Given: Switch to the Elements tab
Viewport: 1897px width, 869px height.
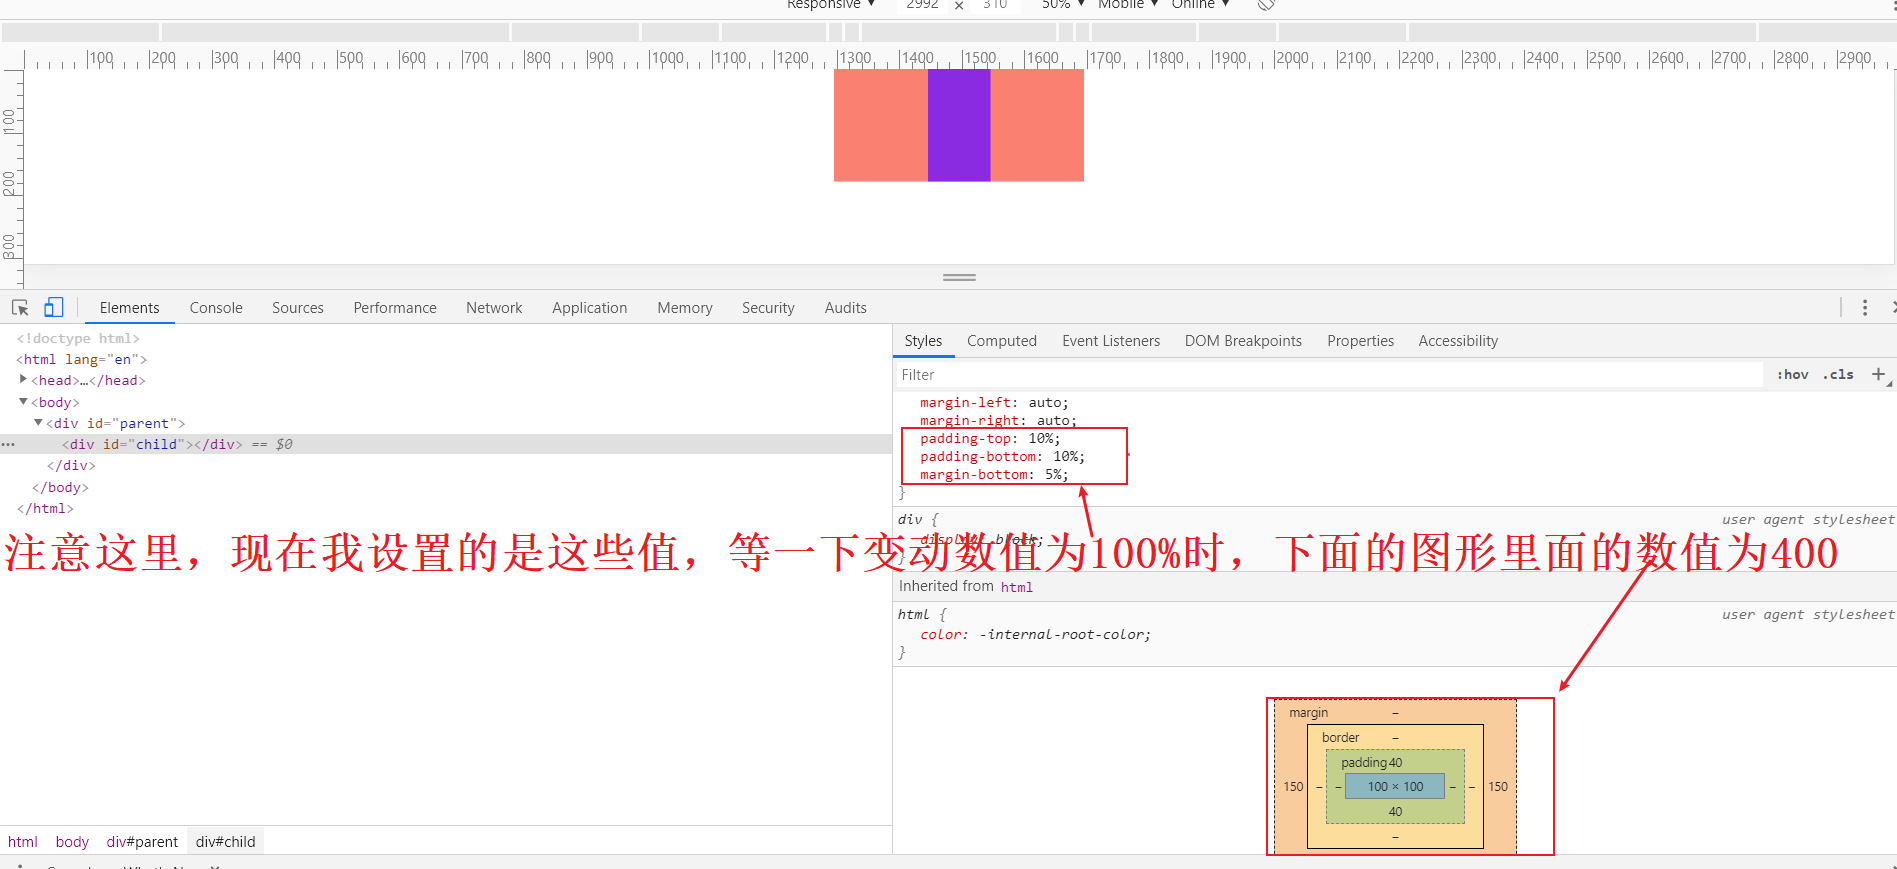Looking at the screenshot, I should pyautogui.click(x=130, y=308).
